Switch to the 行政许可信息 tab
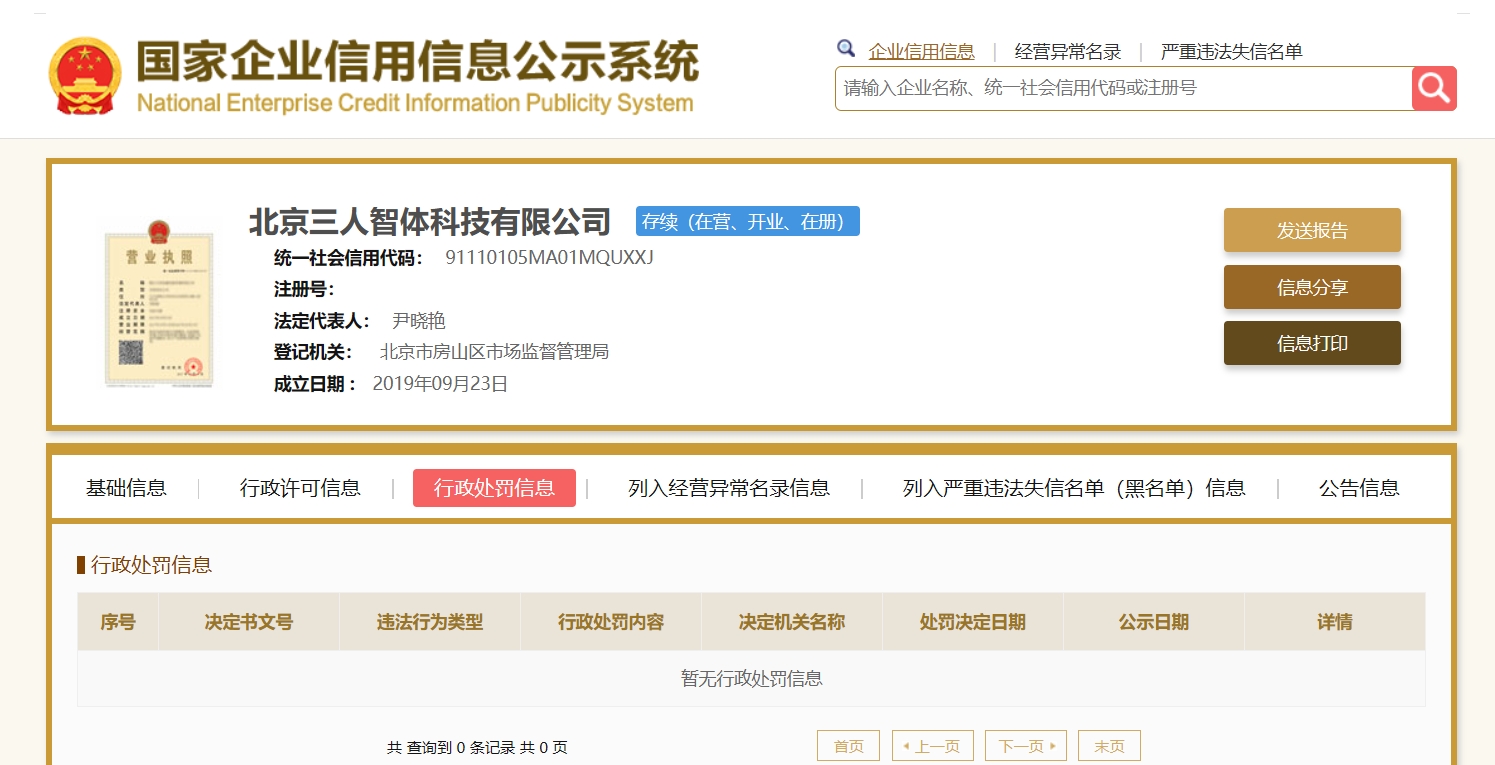Viewport: 1495px width, 765px height. (x=300, y=488)
